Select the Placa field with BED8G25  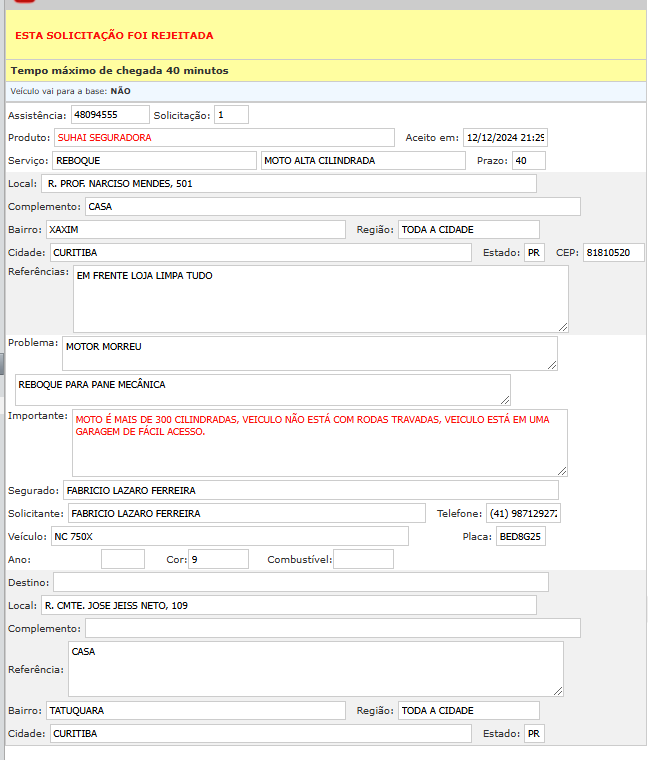coord(521,536)
